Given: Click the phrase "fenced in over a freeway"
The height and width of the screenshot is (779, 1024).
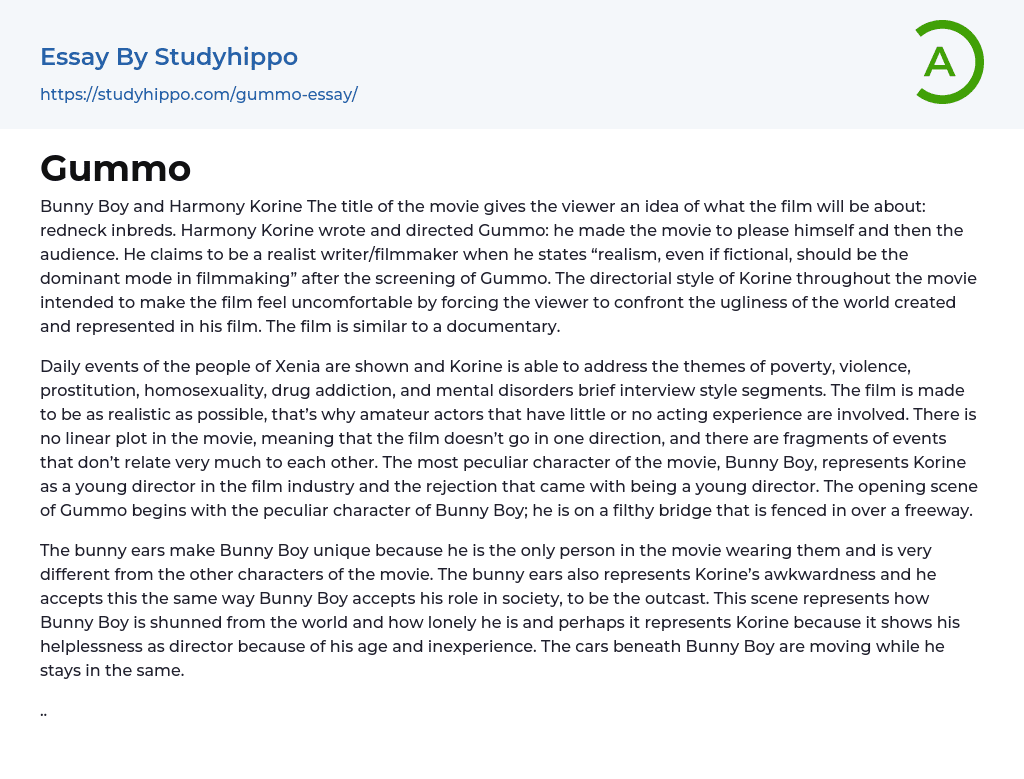Looking at the screenshot, I should [878, 510].
